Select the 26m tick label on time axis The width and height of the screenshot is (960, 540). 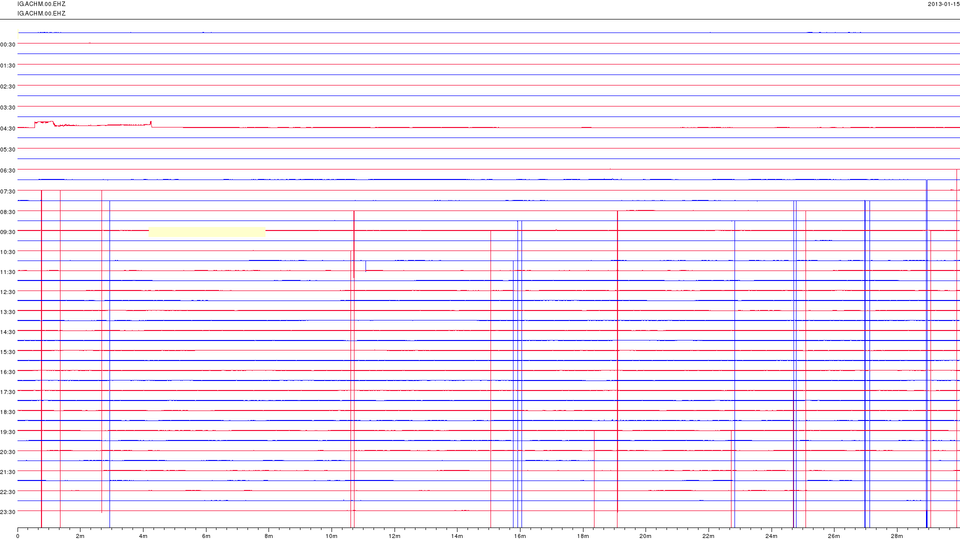click(834, 536)
